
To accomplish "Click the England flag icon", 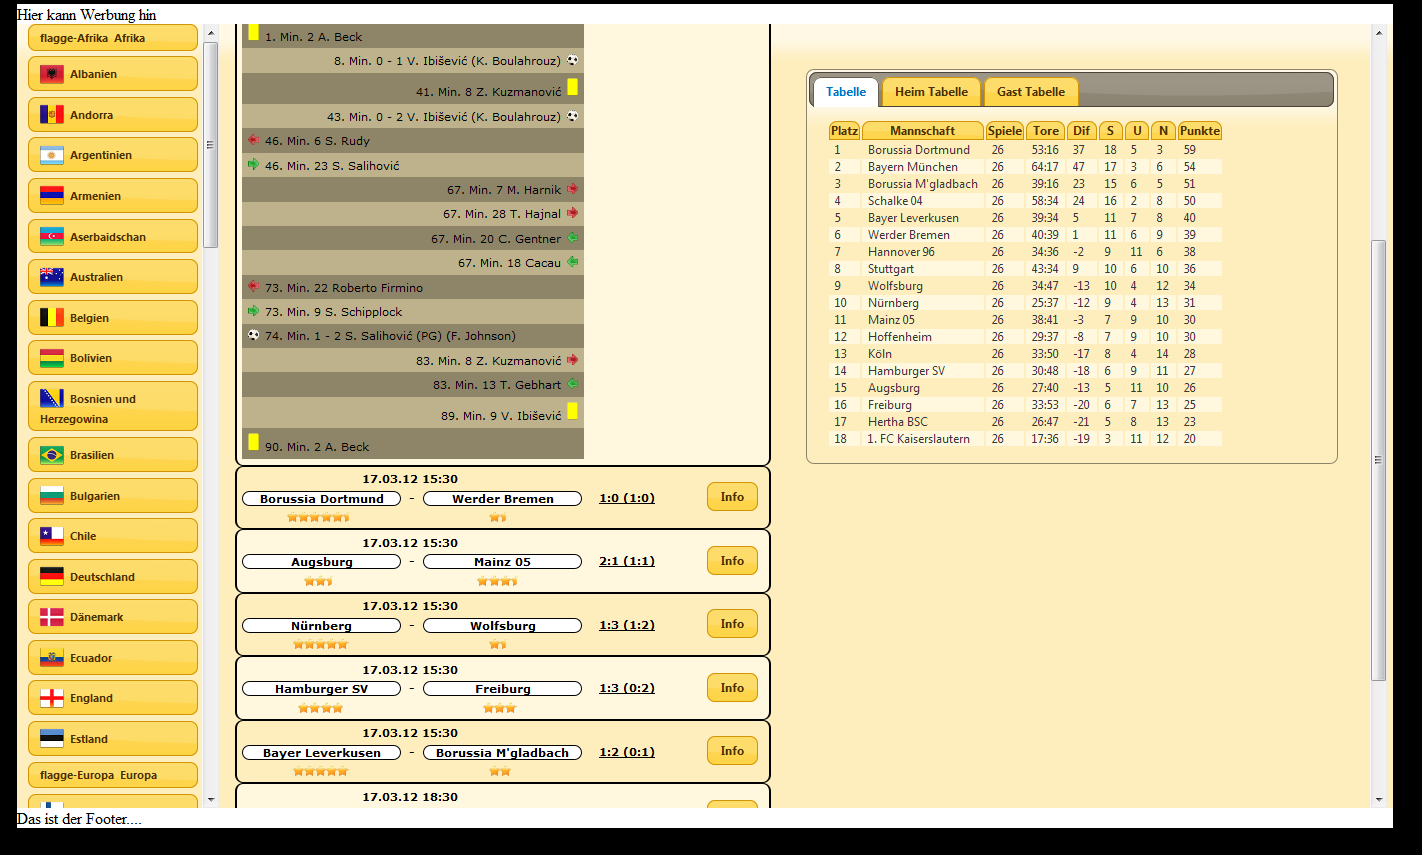I will pos(52,698).
